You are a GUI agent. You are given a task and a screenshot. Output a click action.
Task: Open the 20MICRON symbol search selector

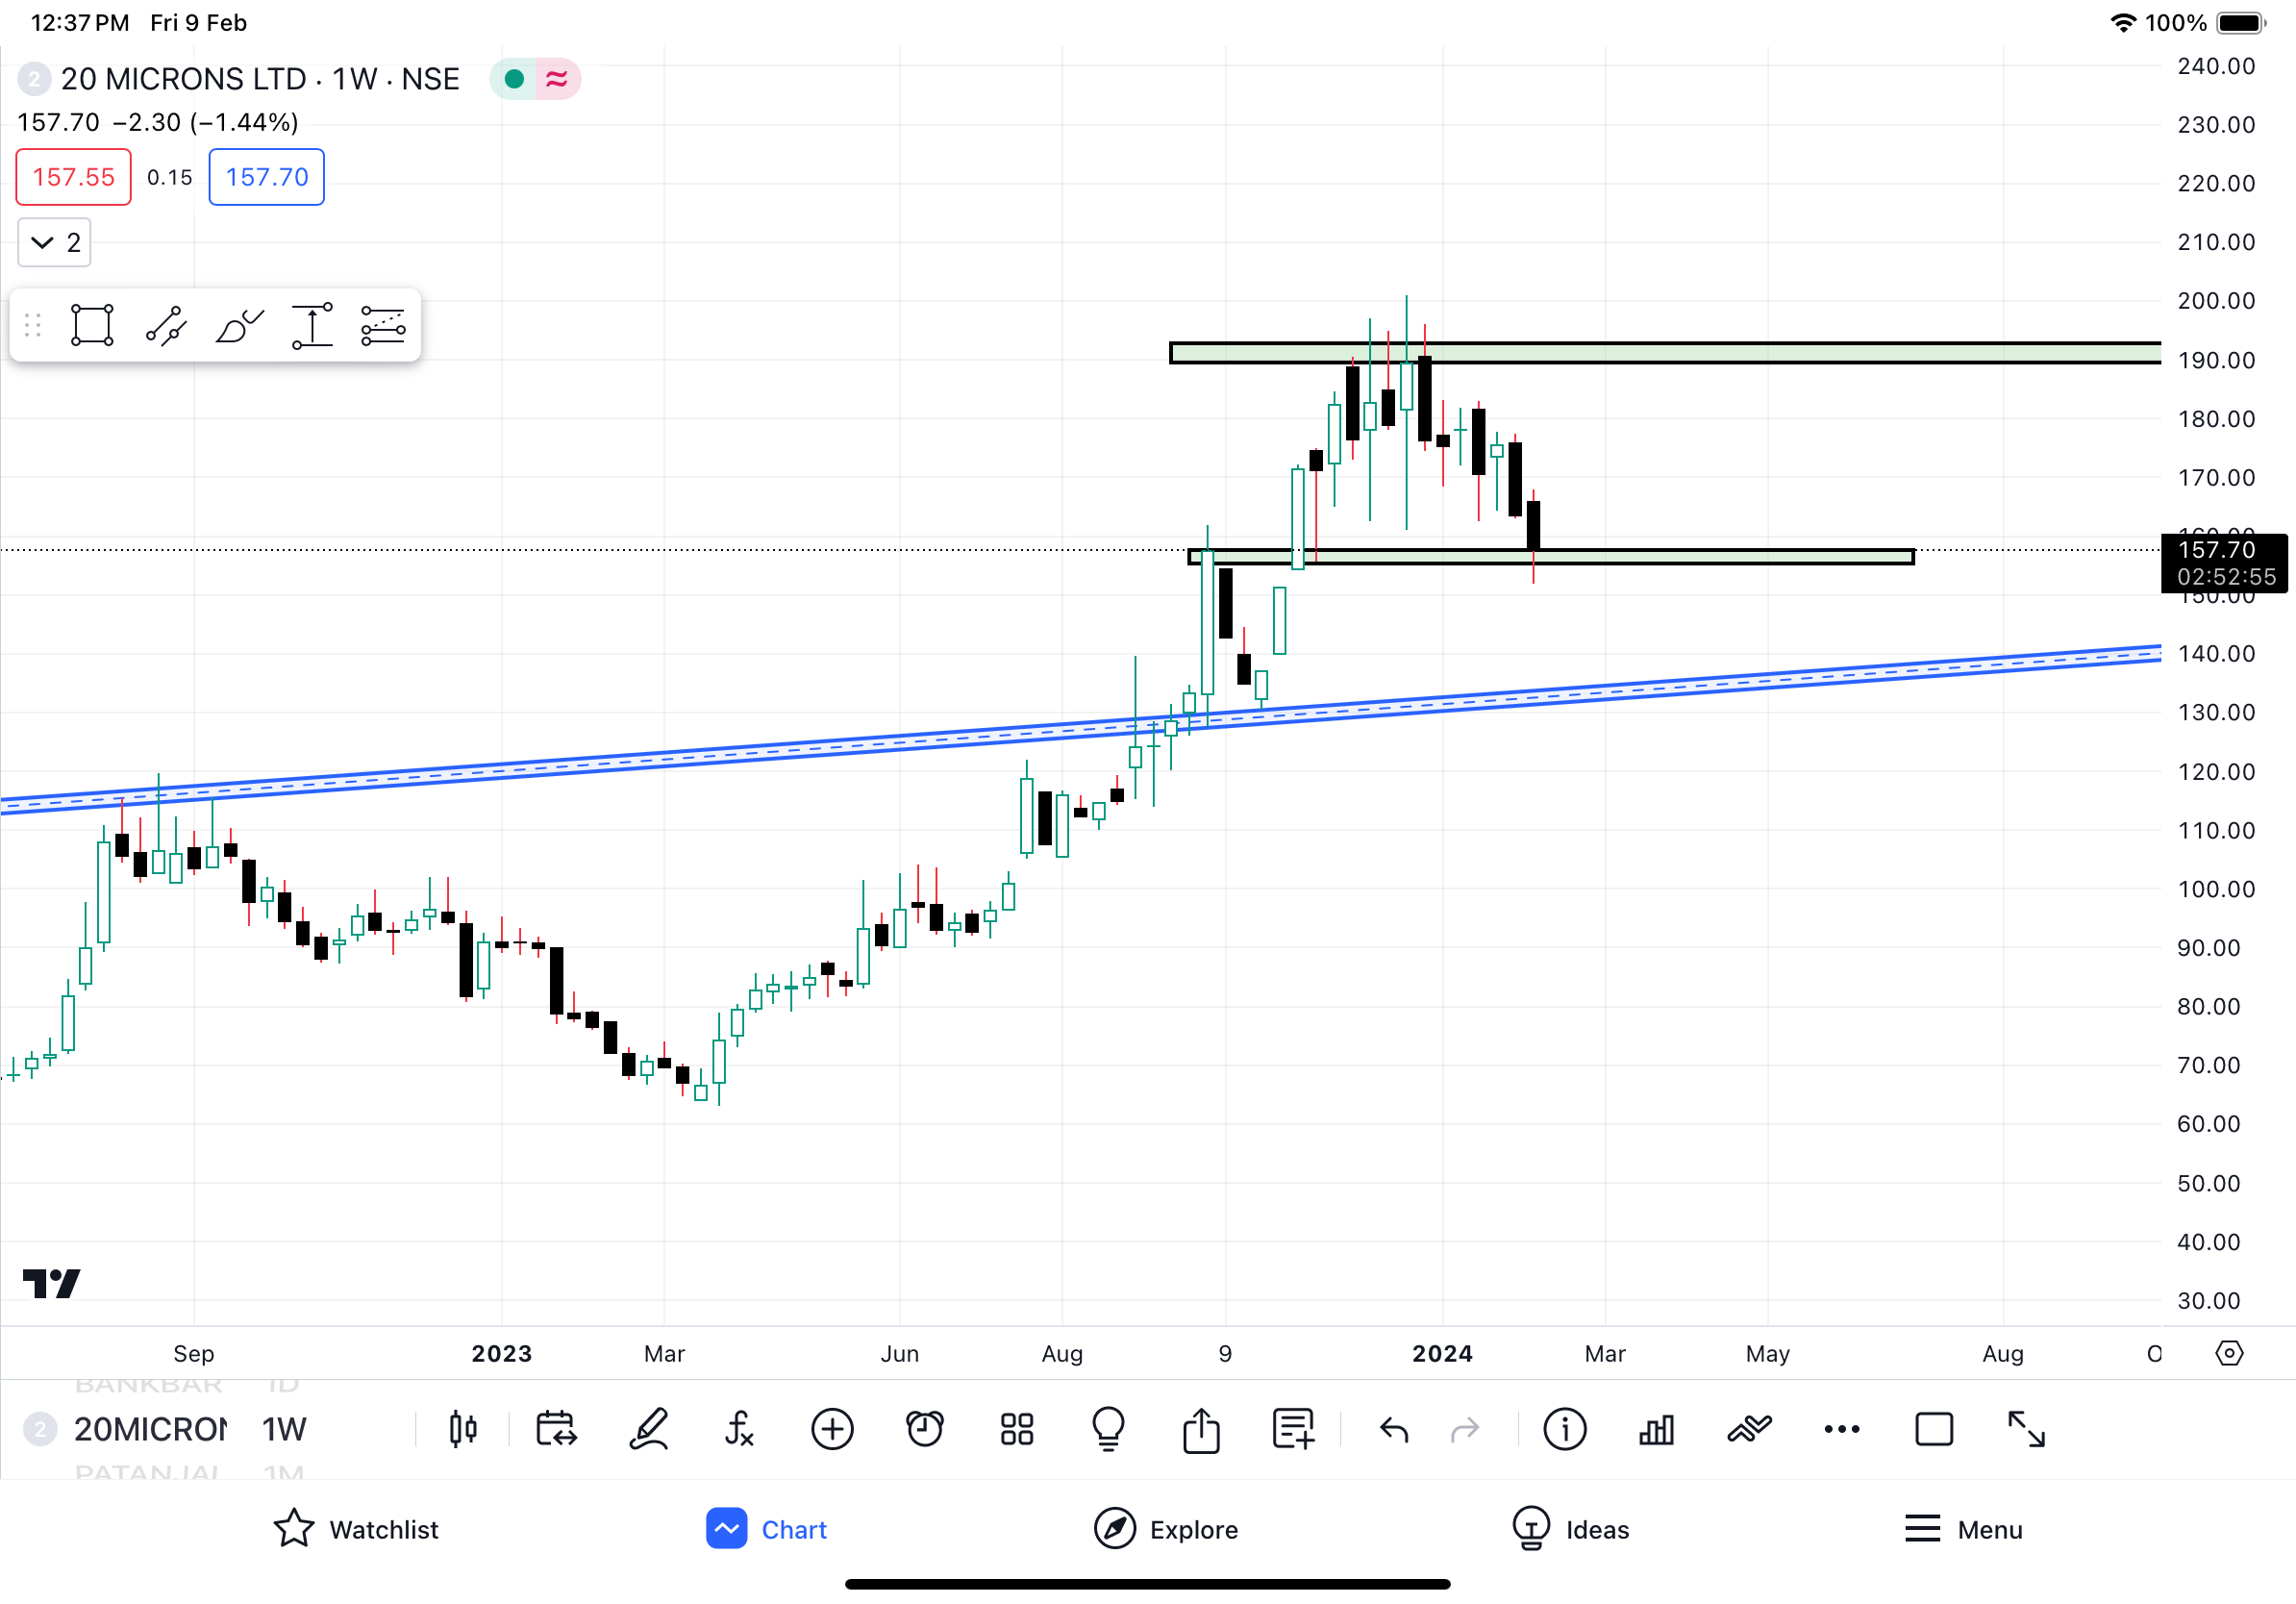(150, 1429)
